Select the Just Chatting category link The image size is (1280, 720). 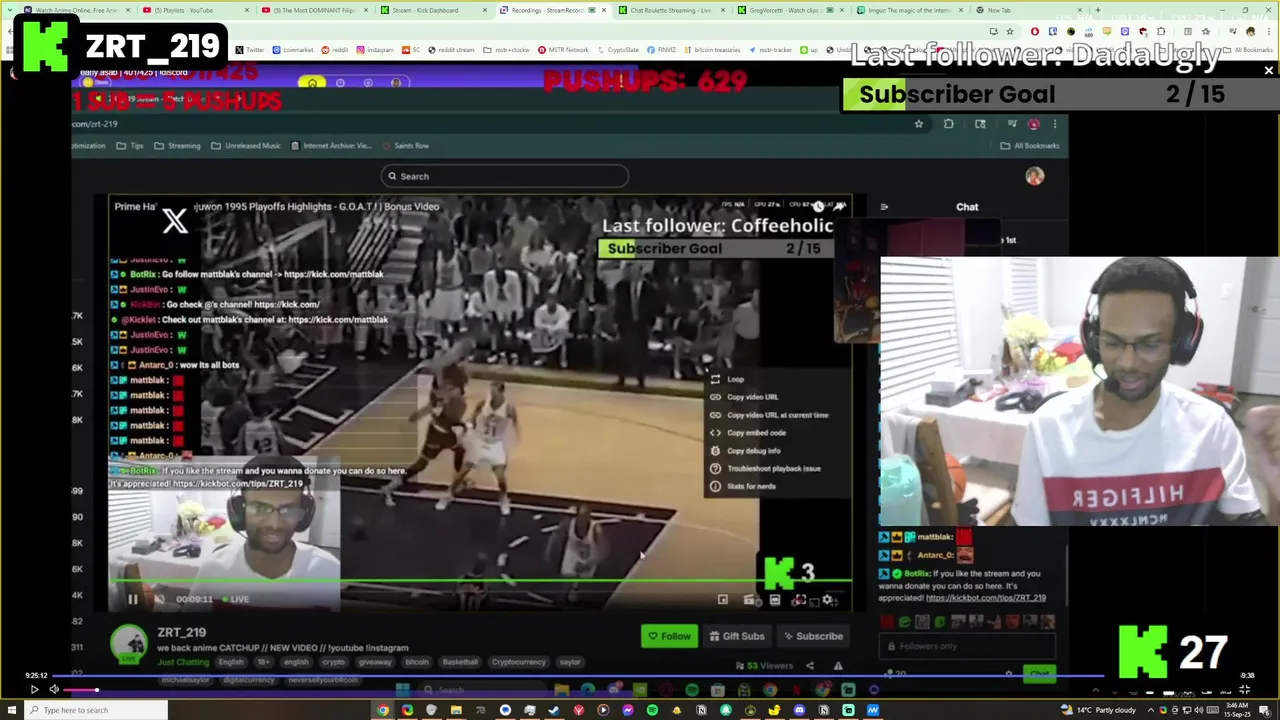(x=182, y=662)
